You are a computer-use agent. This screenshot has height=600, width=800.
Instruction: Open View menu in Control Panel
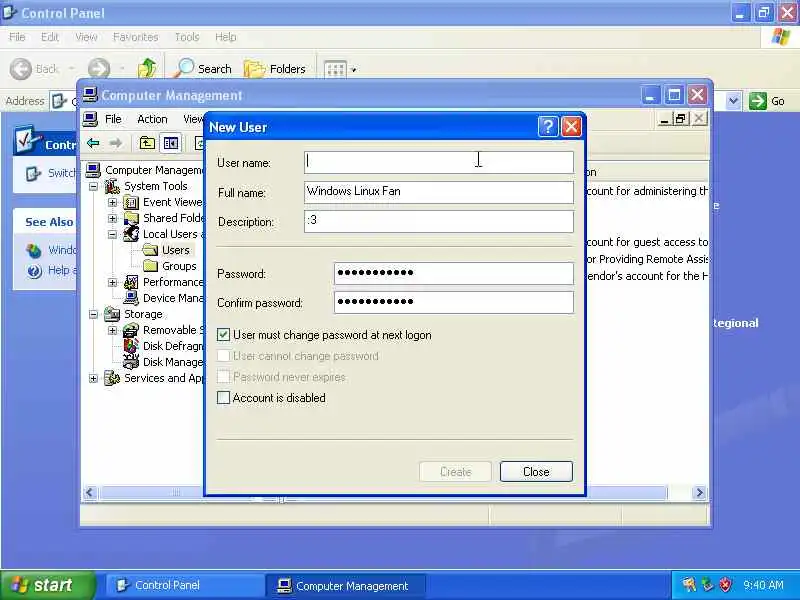pyautogui.click(x=86, y=37)
